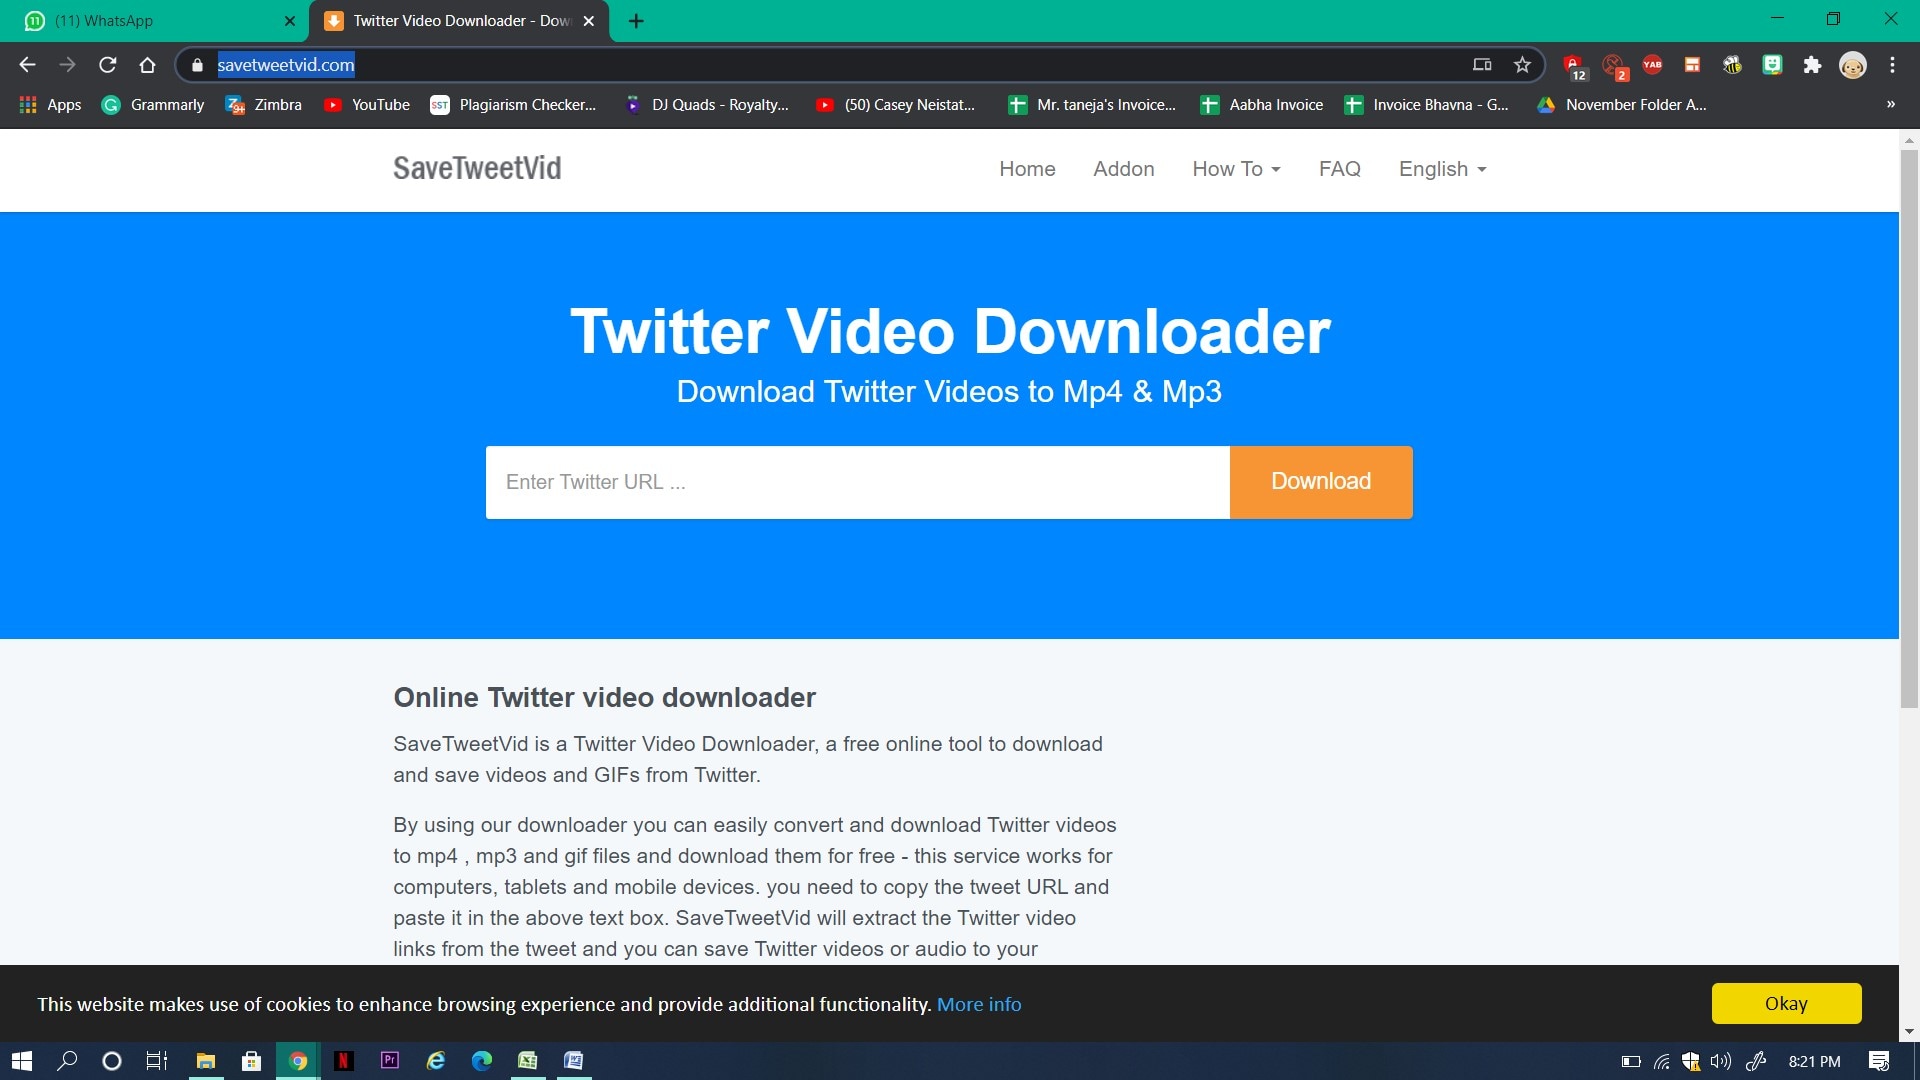This screenshot has height=1080, width=1920.
Task: Bookmark this page with the star icon
Action: click(1522, 65)
